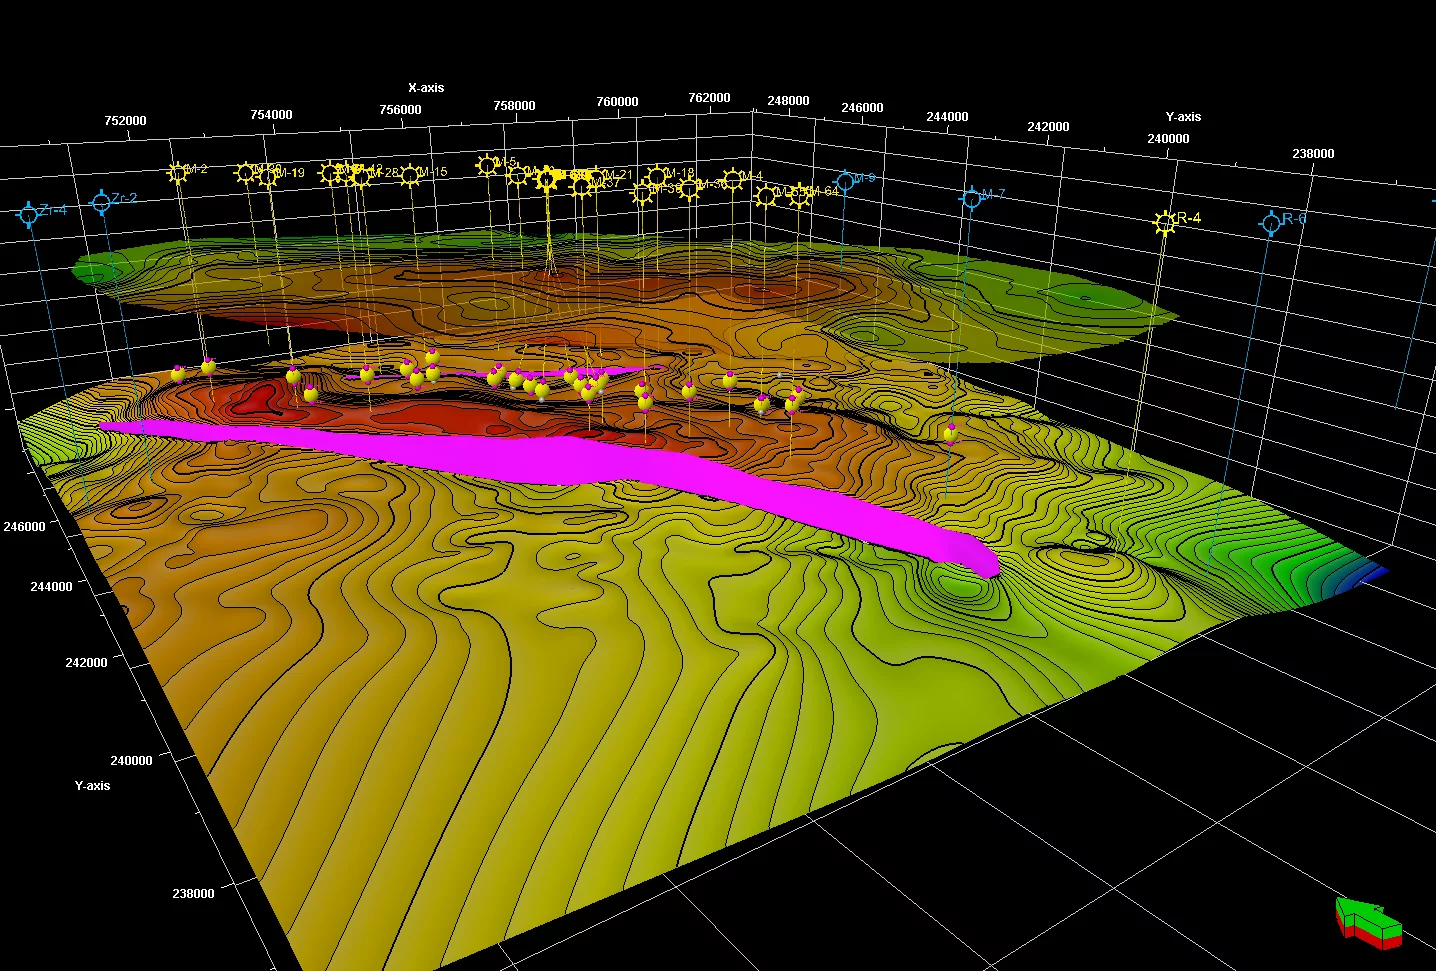
Task: Click the Zr-4 well symbol
Action: coord(29,214)
